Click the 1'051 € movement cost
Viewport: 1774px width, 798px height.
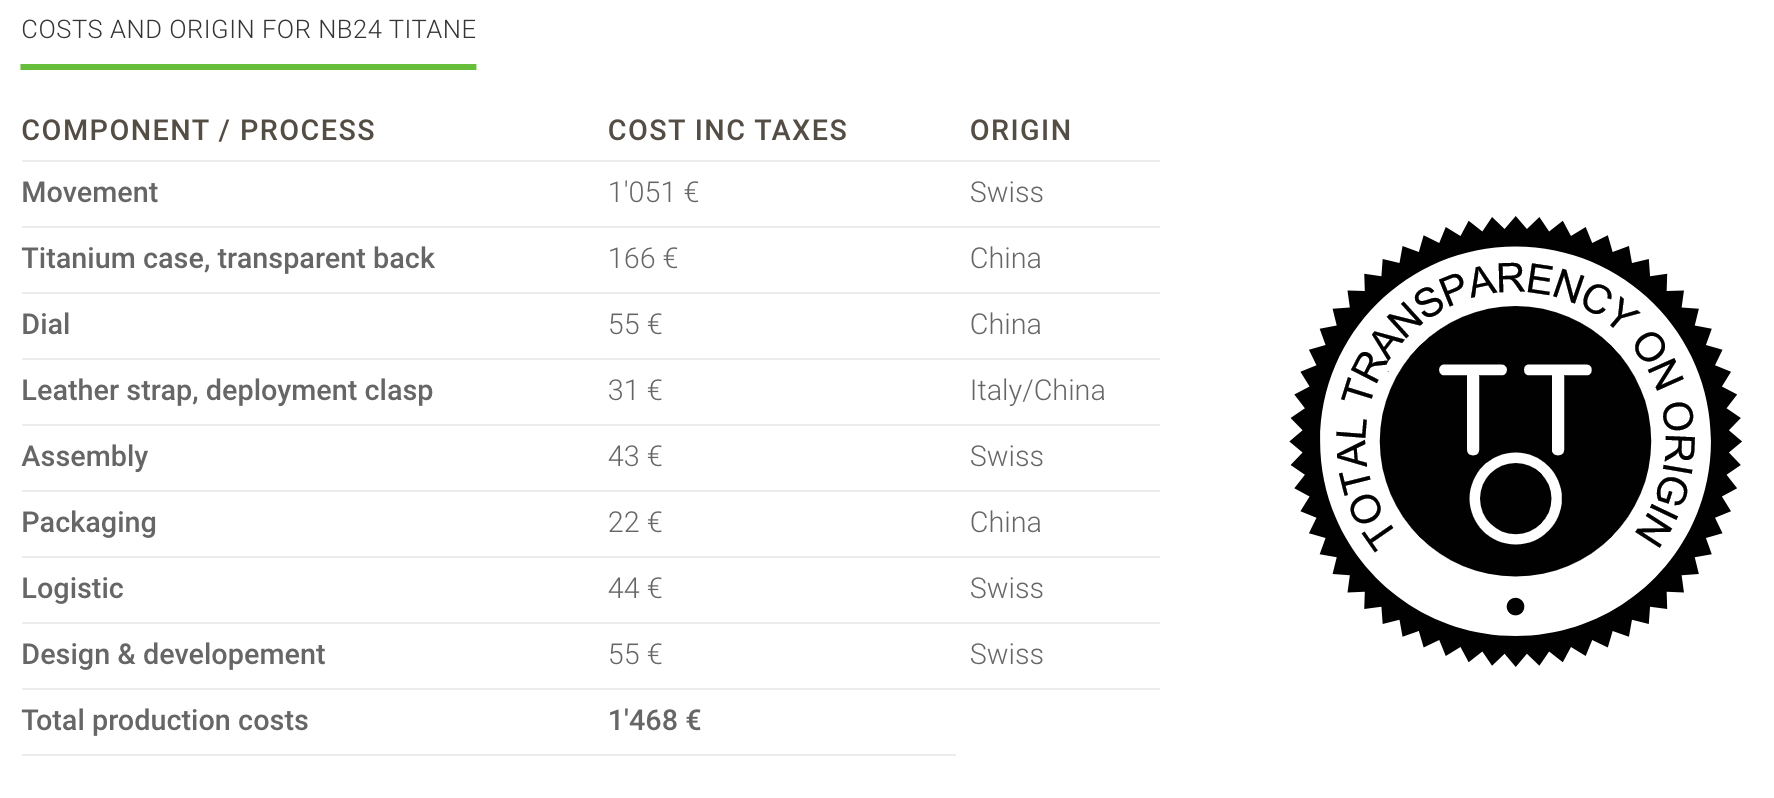pyautogui.click(x=653, y=192)
